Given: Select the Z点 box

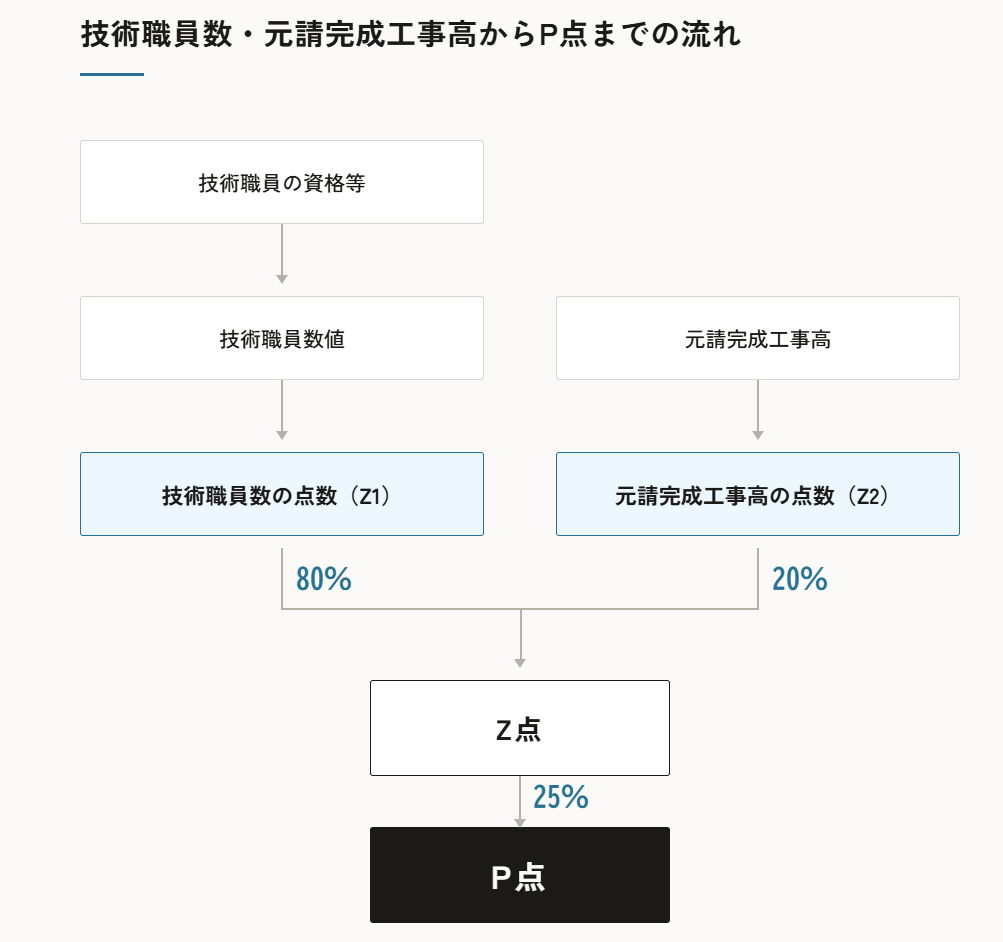Looking at the screenshot, I should [519, 728].
